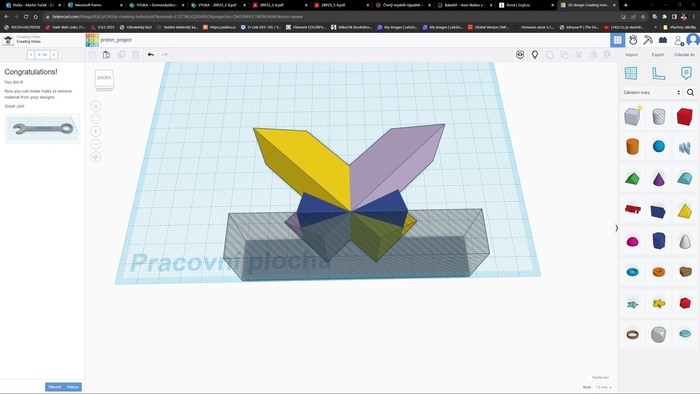This screenshot has height=394, width=700.
Task: Select the Ruler tool icon
Action: coord(658,73)
